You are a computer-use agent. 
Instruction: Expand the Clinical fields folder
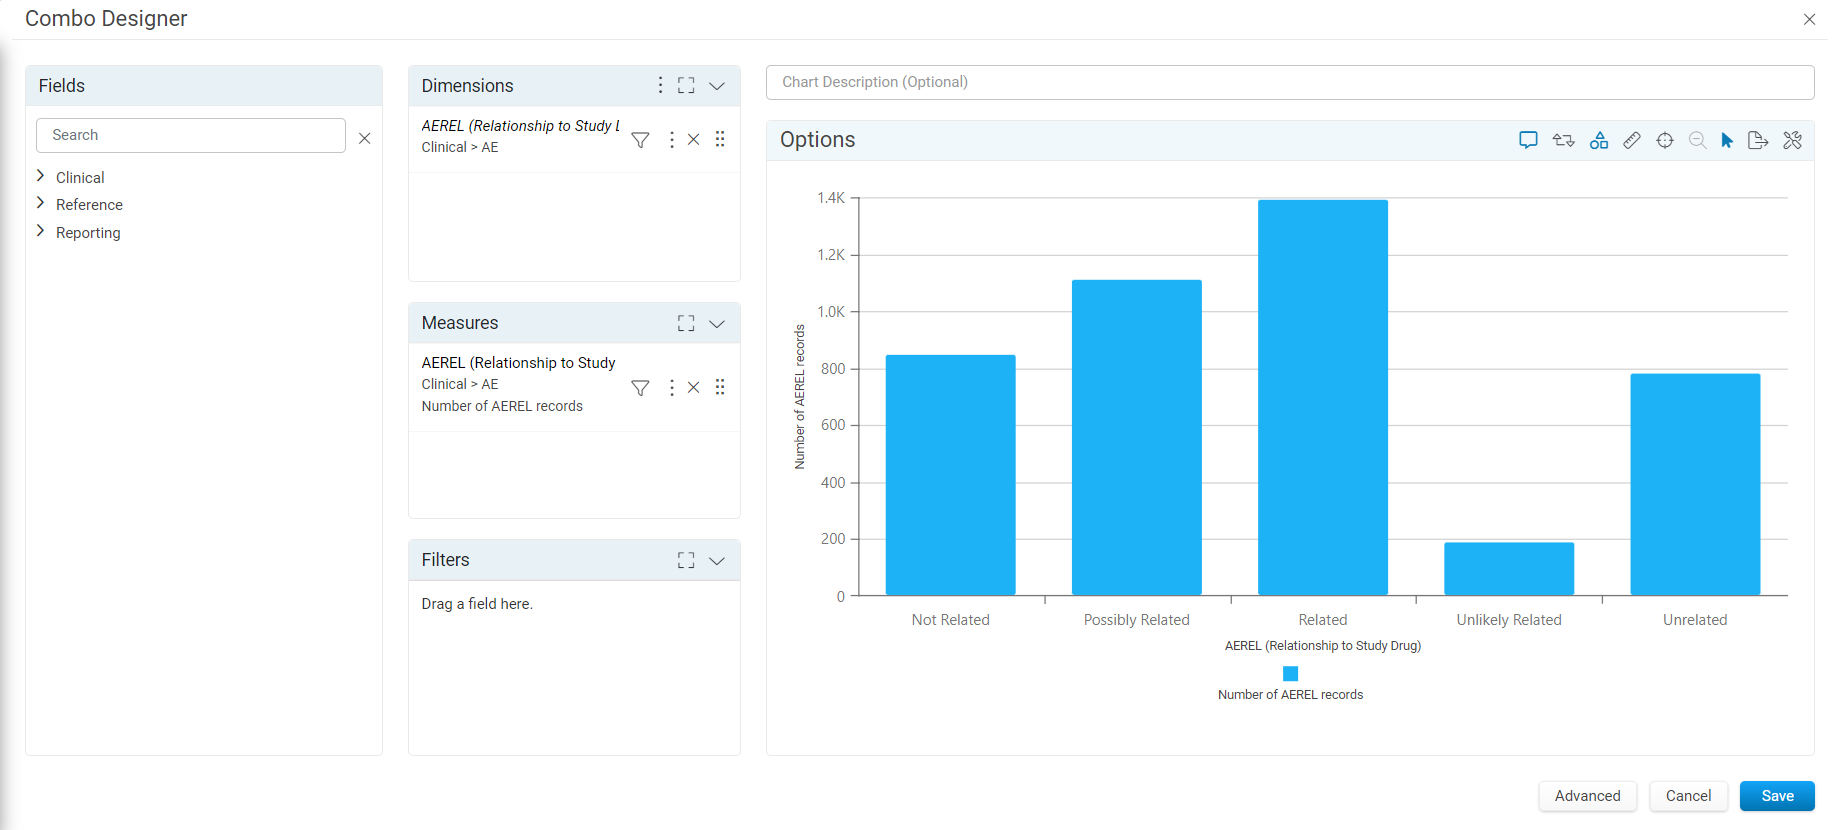coord(40,176)
